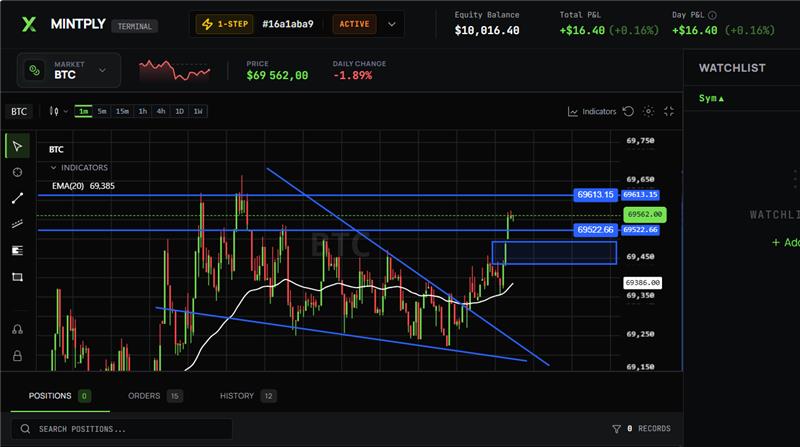Viewport: 800px width, 447px height.
Task: Click the EMA(20) 69,385 legend entry
Action: pos(83,186)
